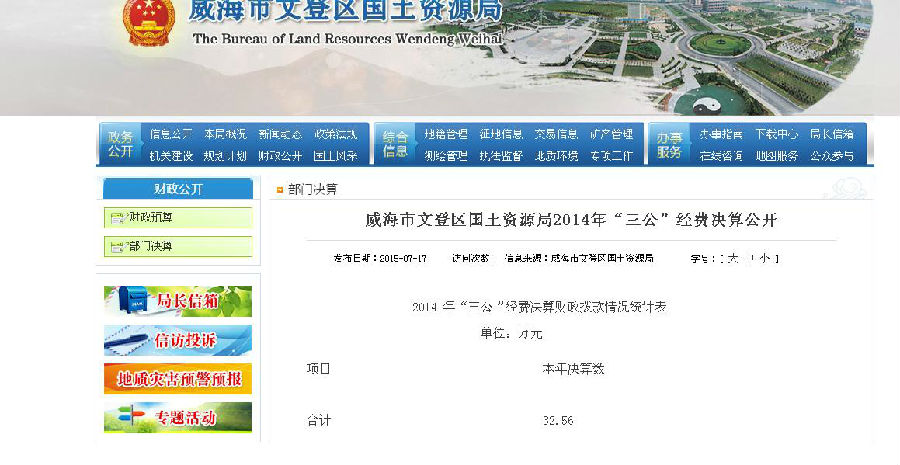Click the icon beside 财政预算 in sidebar

[x=117, y=217]
